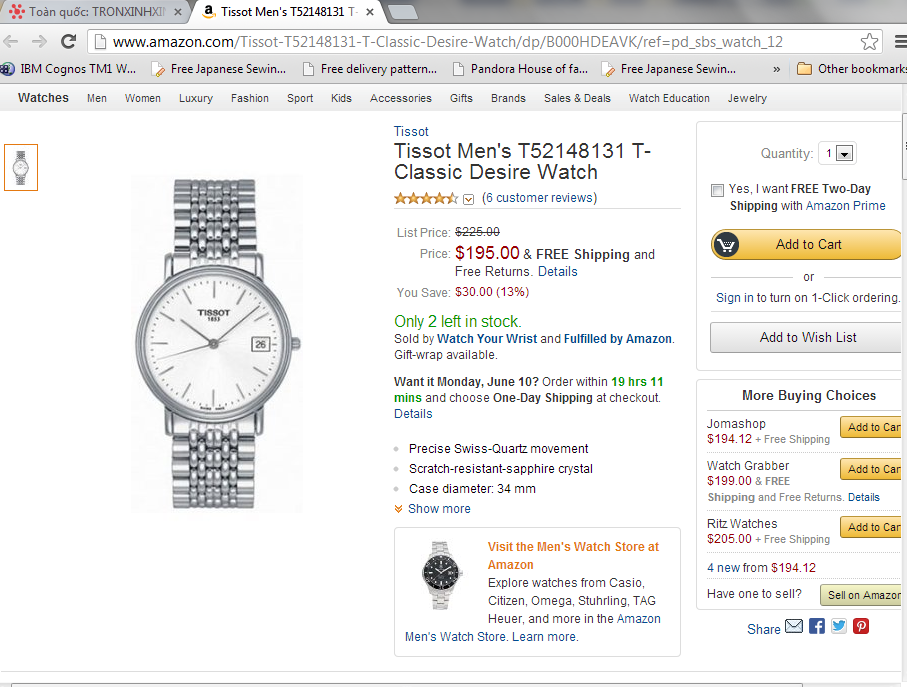
Task: Enable FREE Two-Day Shipping checkbox
Action: (717, 189)
